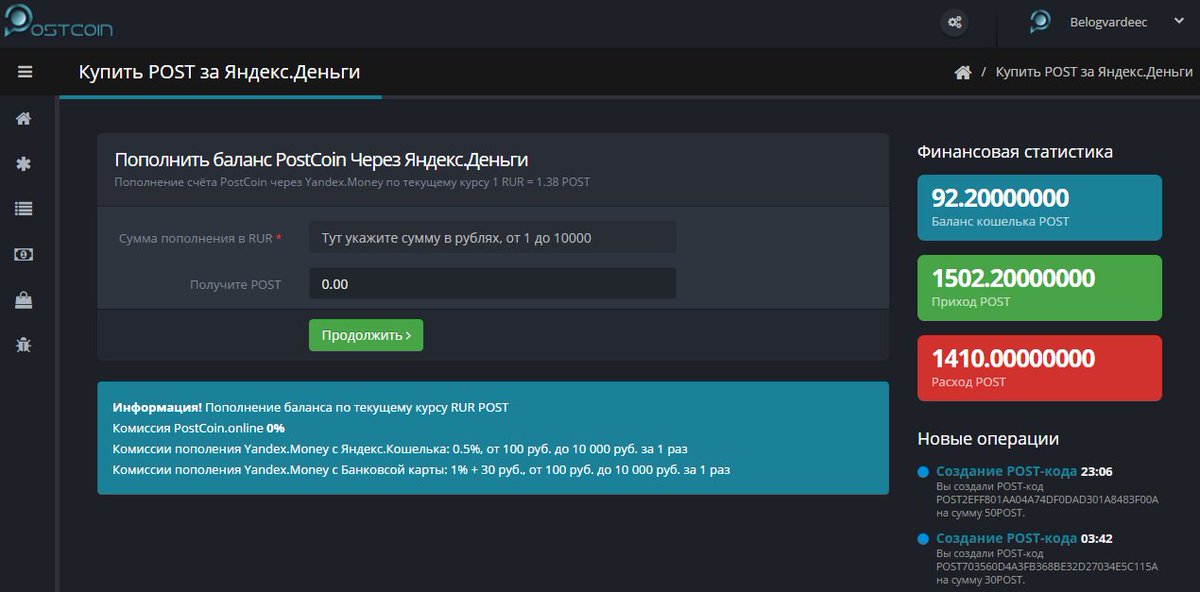Select the asterisk icon in sidebar
The height and width of the screenshot is (592, 1200).
pyautogui.click(x=24, y=164)
